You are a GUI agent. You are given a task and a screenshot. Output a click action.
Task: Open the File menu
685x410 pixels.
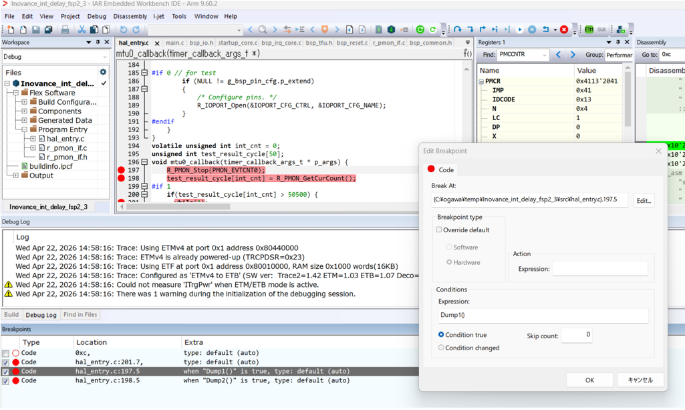pos(9,16)
